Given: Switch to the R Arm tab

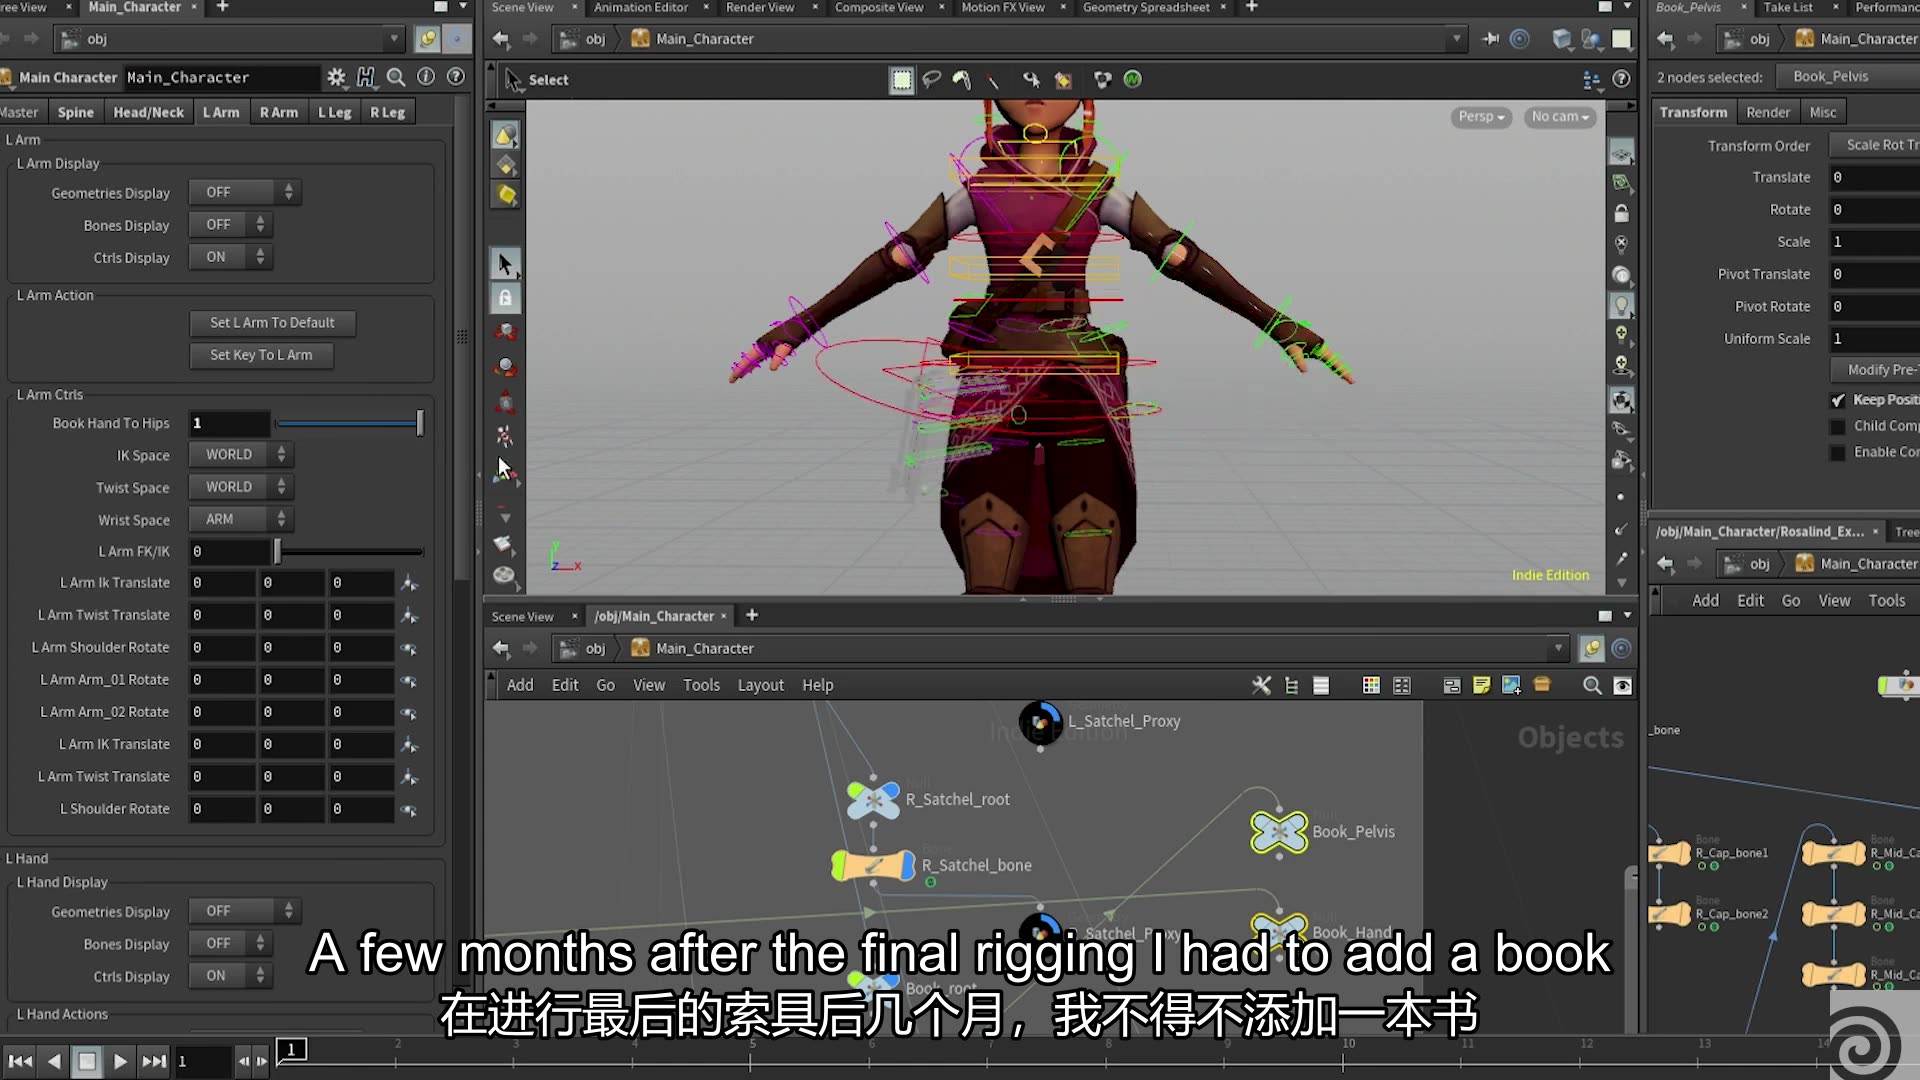Looking at the screenshot, I should 278,112.
